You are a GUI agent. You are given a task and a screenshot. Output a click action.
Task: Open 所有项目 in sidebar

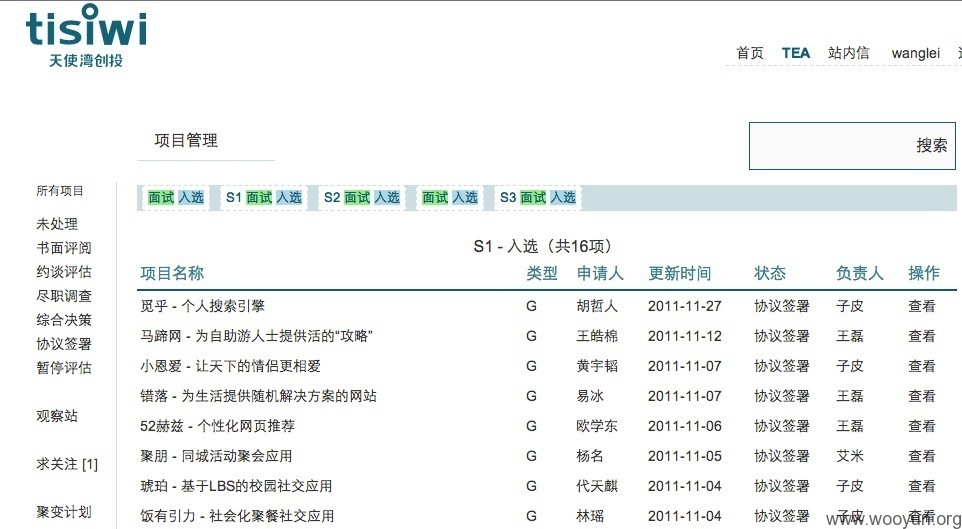60,191
